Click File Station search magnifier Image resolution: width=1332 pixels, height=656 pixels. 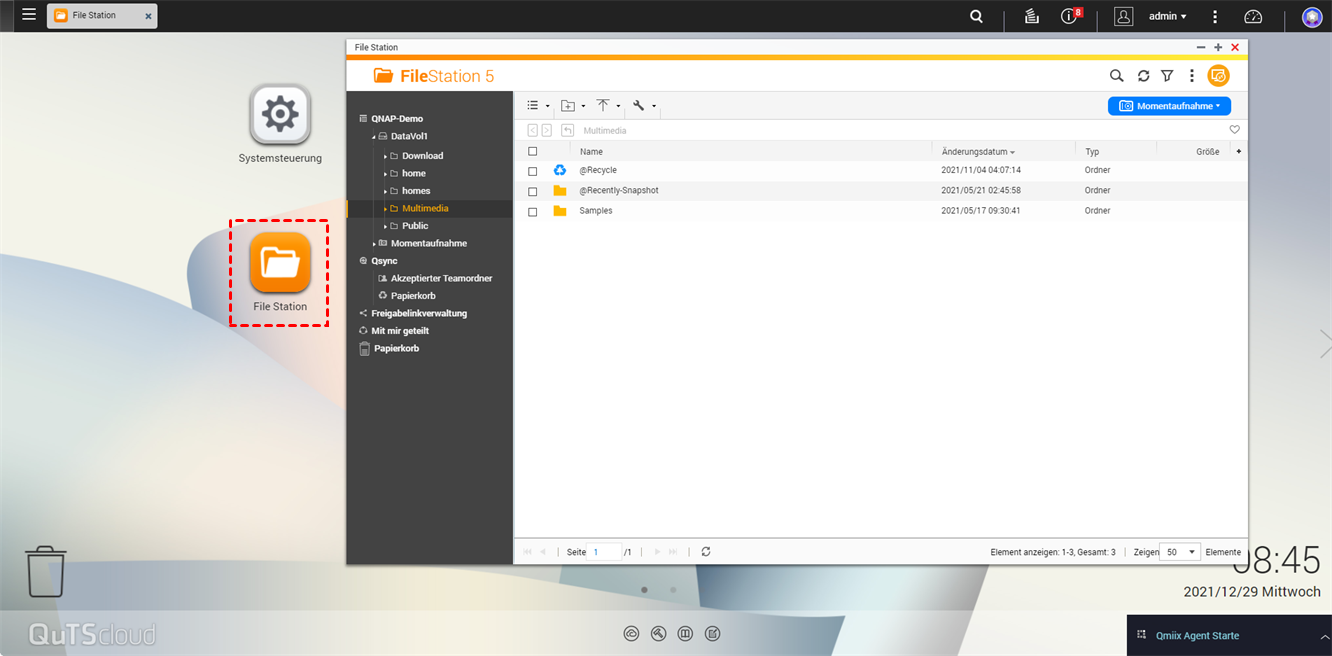[1117, 76]
